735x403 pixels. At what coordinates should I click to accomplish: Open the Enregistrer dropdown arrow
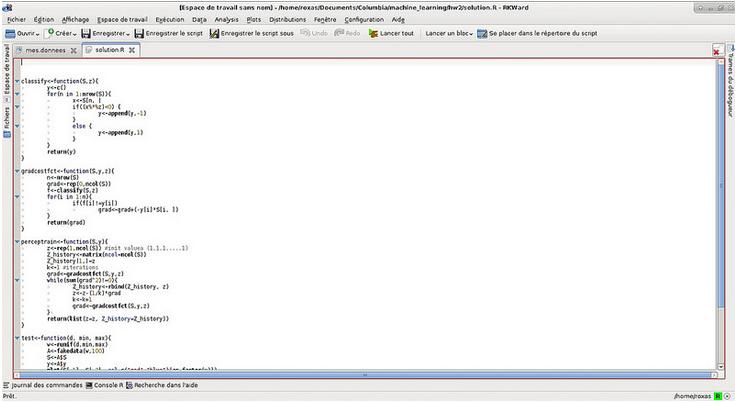(128, 34)
